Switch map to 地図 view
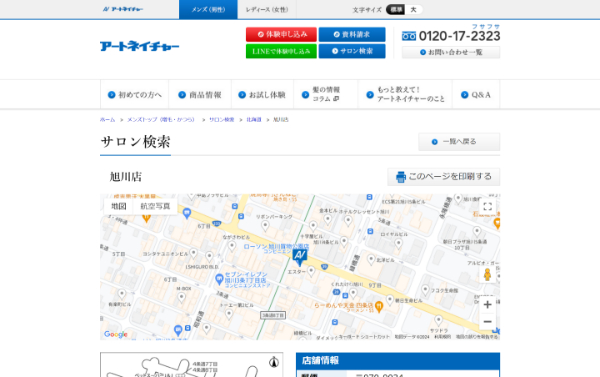The image size is (600, 377). [119, 206]
